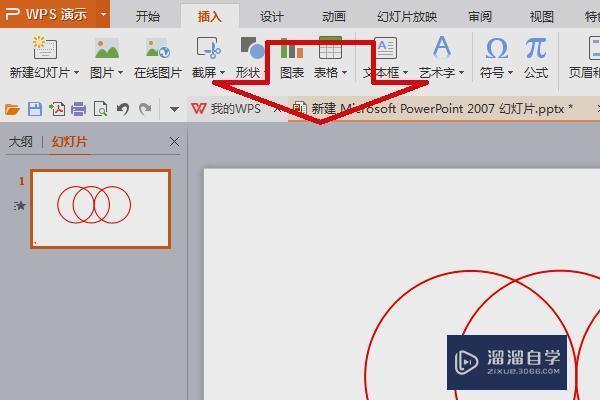Close the slide thumbnail pane
This screenshot has width=600, height=400.
pyautogui.click(x=174, y=142)
